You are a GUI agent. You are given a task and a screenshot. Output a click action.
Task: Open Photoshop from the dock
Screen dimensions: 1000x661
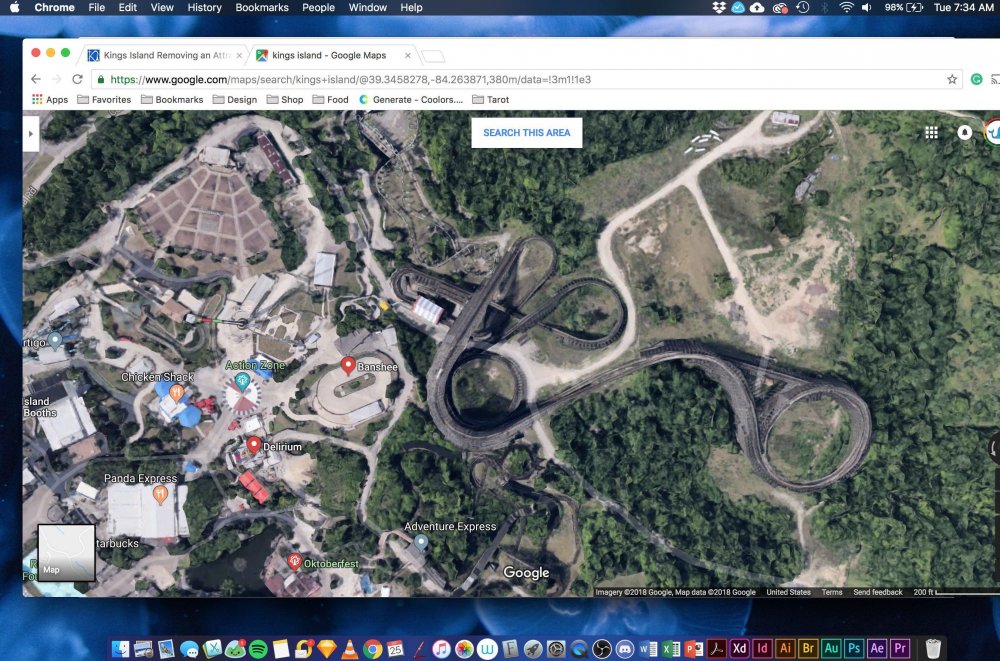[855, 649]
